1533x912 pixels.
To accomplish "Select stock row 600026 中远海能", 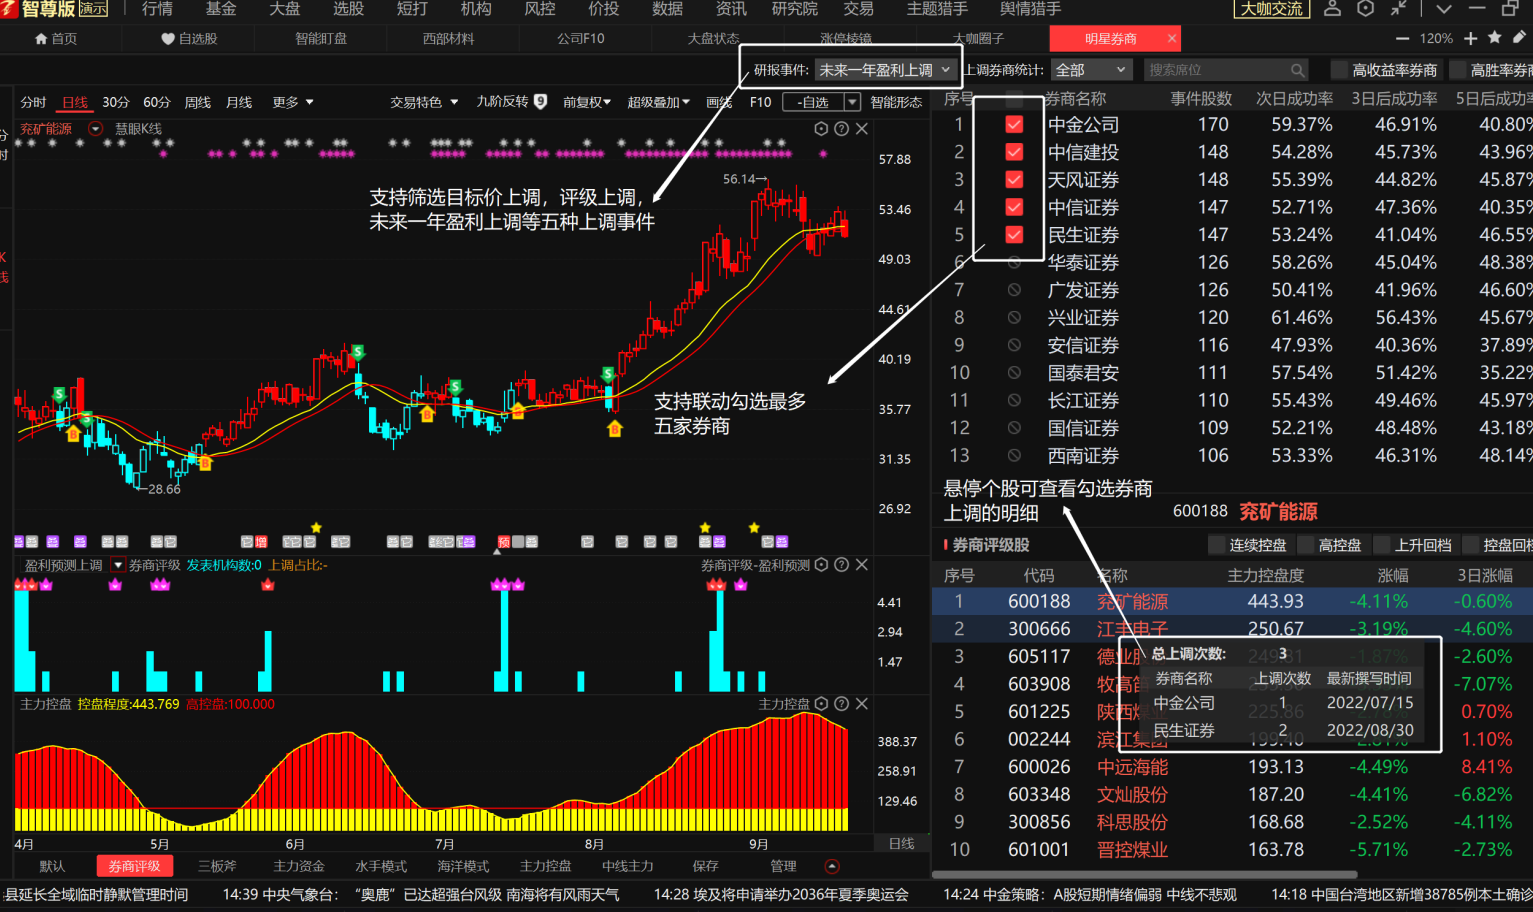I will (x=1232, y=767).
